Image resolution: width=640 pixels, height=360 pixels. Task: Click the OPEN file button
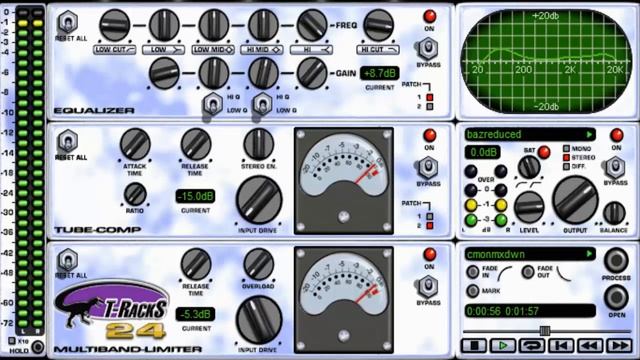(x=616, y=297)
